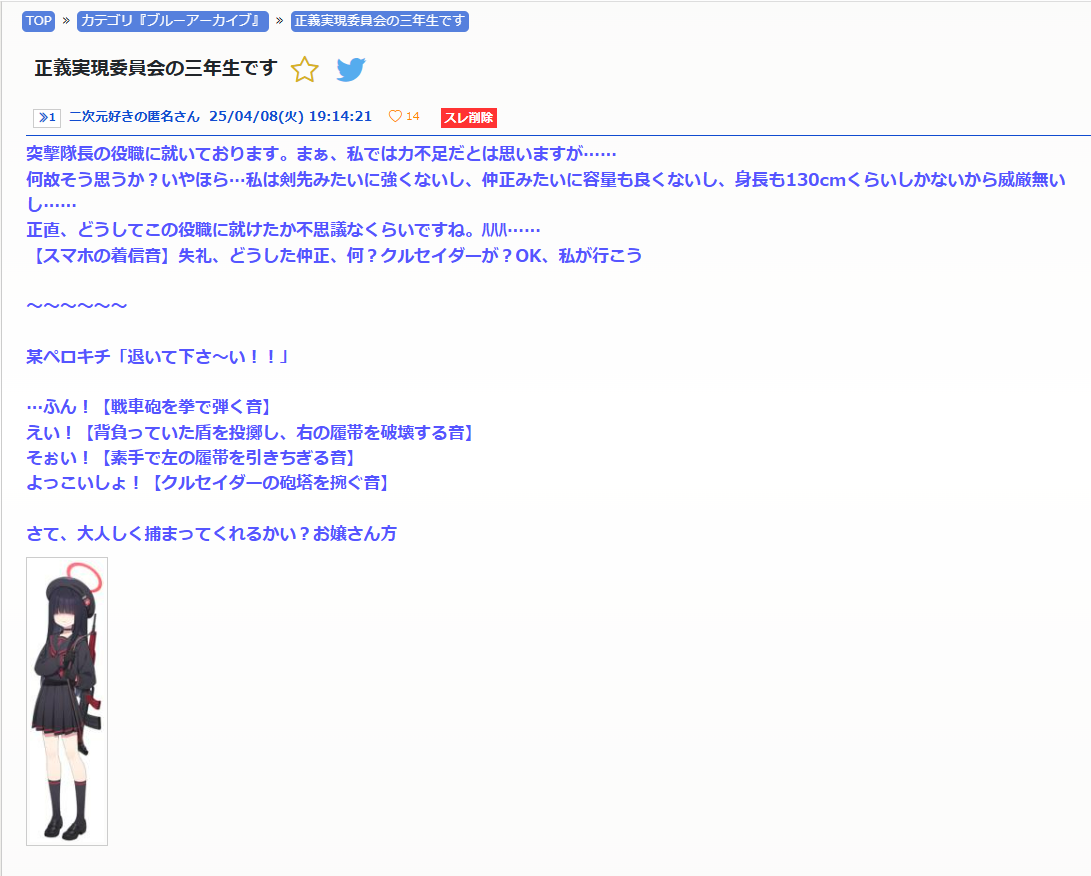1091x876 pixels.
Task: Click the heart like icon with 14
Action: pos(404,116)
